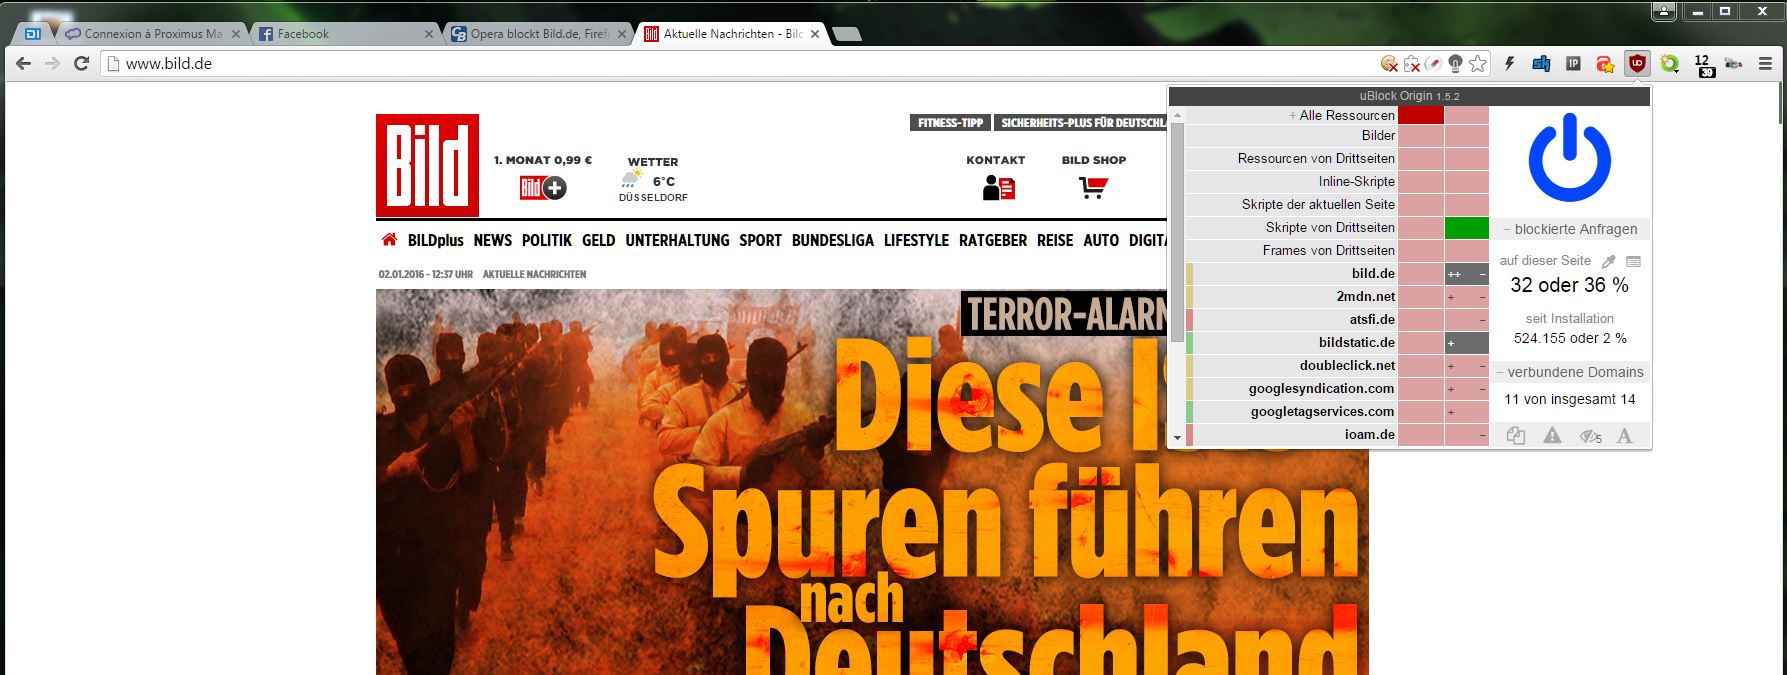Switch to the Facebook tab

[345, 34]
